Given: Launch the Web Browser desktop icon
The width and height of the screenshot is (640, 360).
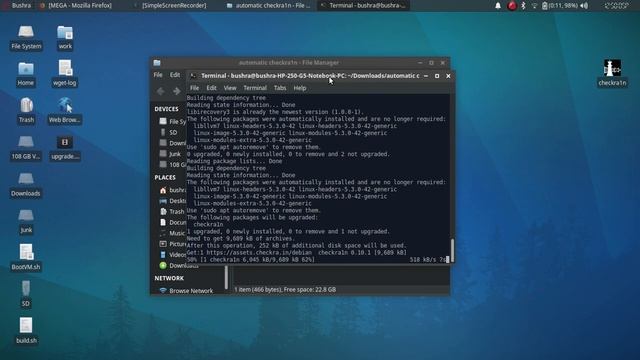Looking at the screenshot, I should [64, 110].
